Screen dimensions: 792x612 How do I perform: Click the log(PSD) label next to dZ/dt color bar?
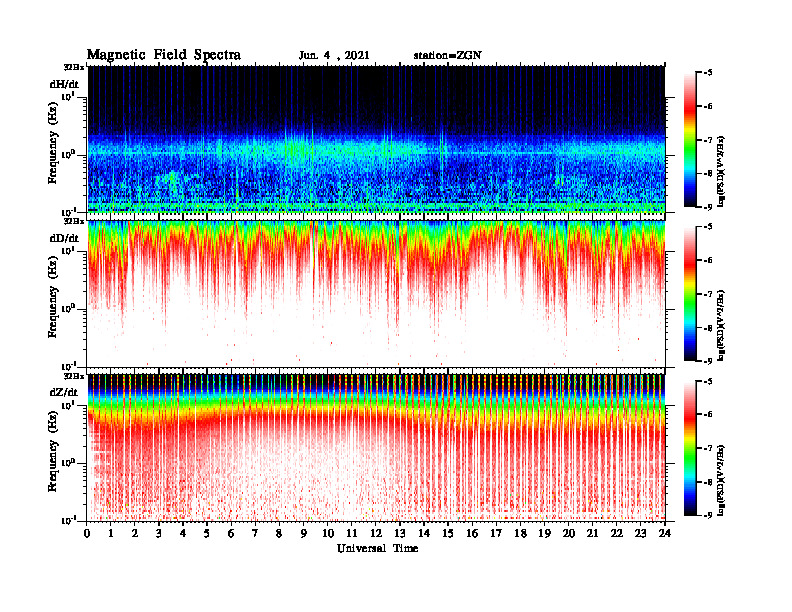[x=722, y=480]
